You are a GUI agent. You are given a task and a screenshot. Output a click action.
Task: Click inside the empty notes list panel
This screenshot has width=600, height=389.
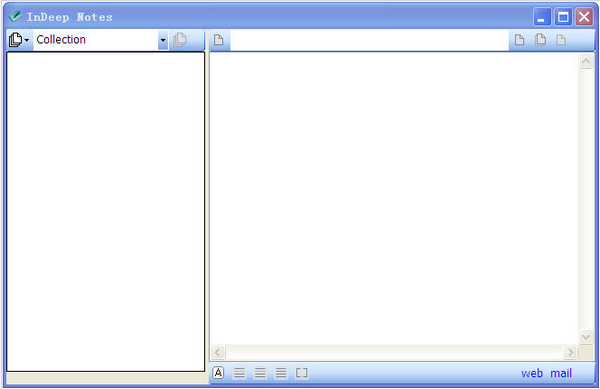point(106,212)
